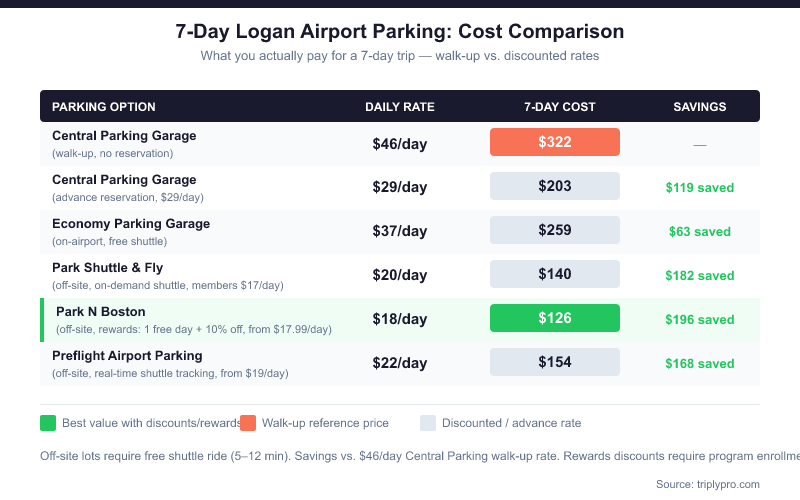The height and width of the screenshot is (500, 800).
Task: Click the green $126 cost cell
Action: pos(555,319)
